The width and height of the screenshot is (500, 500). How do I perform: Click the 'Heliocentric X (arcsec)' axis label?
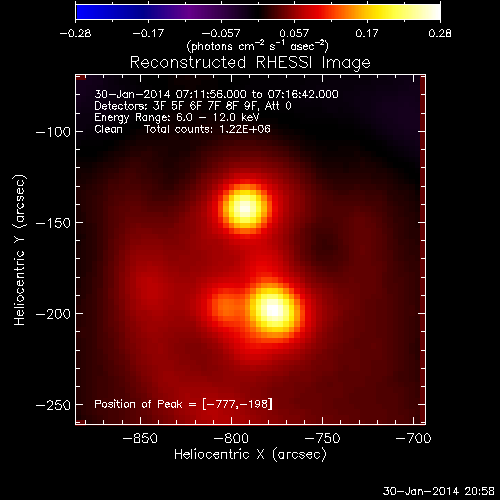[x=250, y=454]
